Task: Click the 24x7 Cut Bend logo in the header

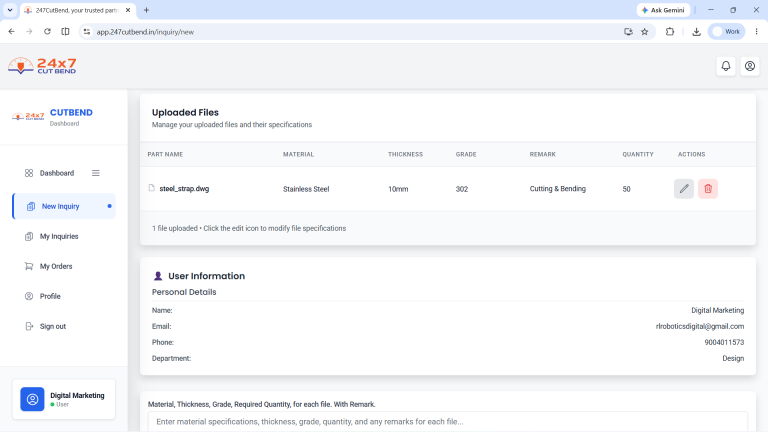Action: pos(42,66)
